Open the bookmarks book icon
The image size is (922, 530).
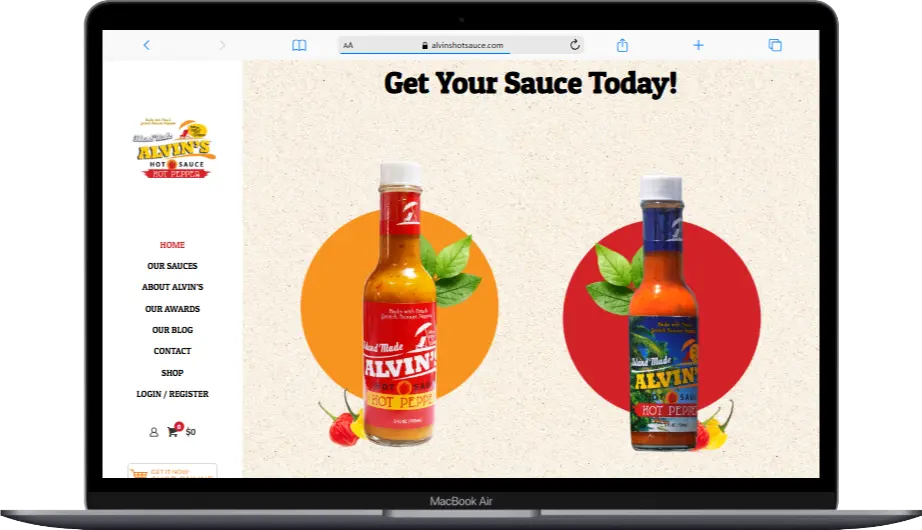299,45
